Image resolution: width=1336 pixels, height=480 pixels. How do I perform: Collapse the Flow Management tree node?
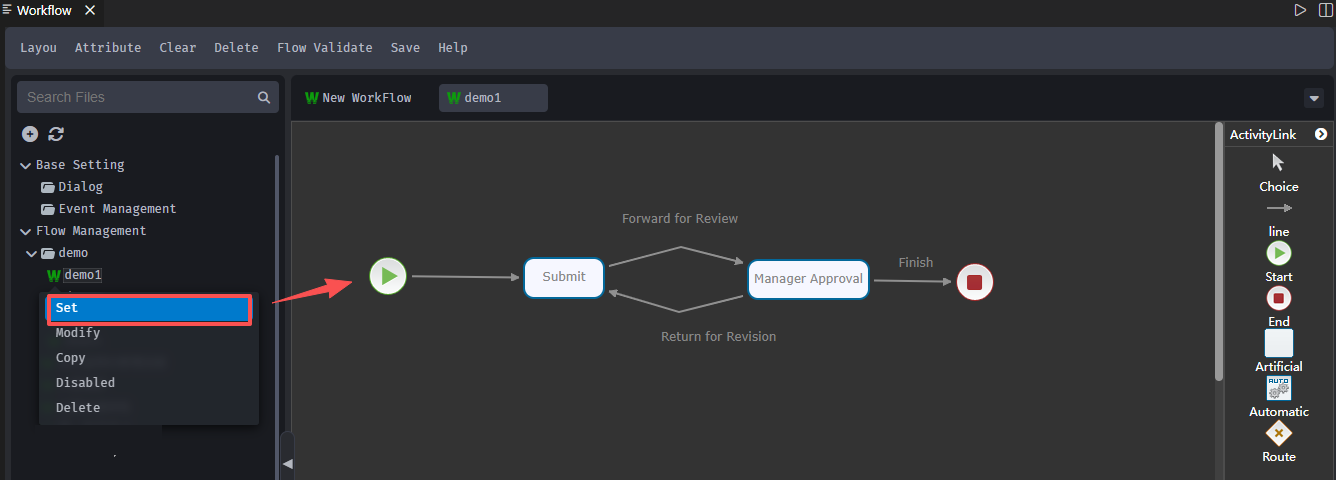point(25,231)
